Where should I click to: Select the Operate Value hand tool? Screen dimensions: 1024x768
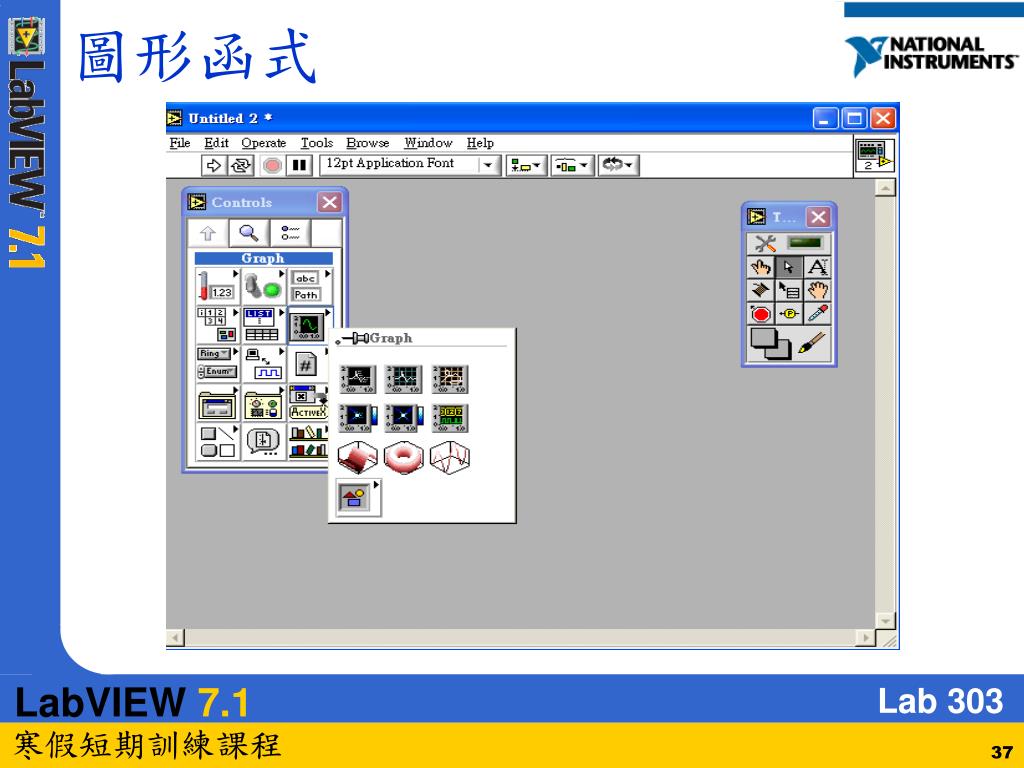pos(760,267)
